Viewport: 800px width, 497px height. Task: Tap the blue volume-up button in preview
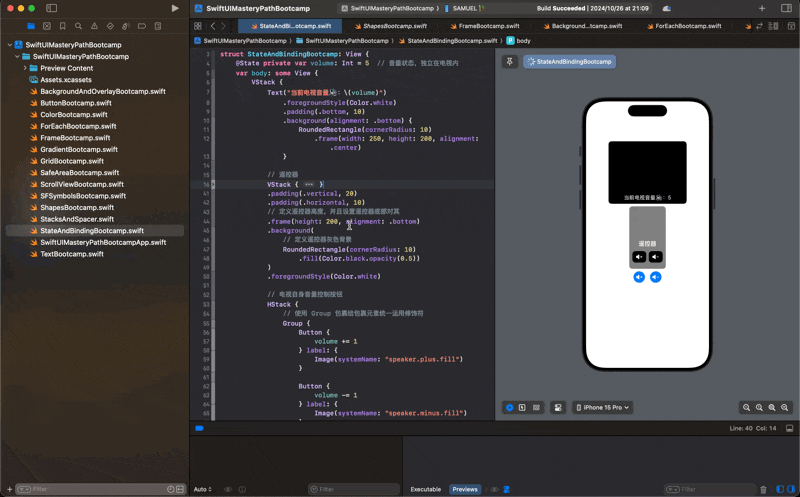click(639, 277)
